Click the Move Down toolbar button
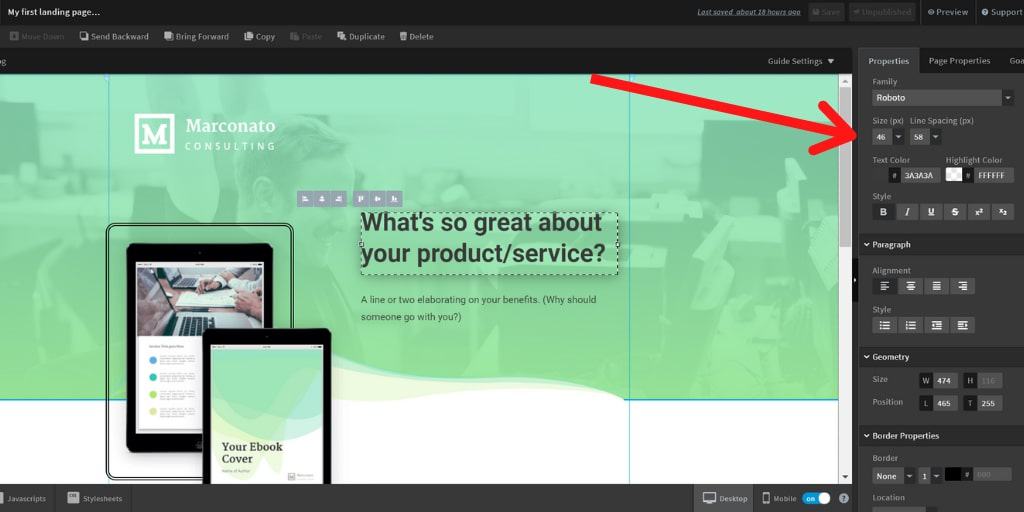Image resolution: width=1024 pixels, height=512 pixels. [37, 37]
